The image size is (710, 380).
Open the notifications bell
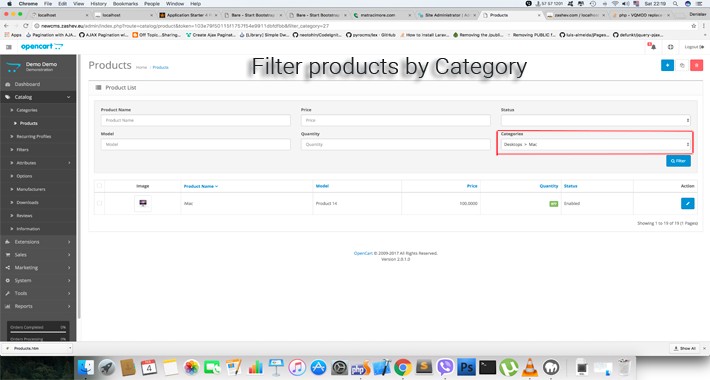point(652,47)
